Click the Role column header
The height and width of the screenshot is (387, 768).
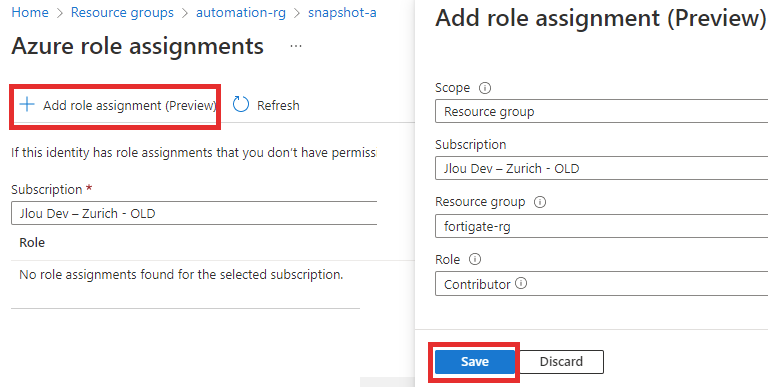point(32,243)
